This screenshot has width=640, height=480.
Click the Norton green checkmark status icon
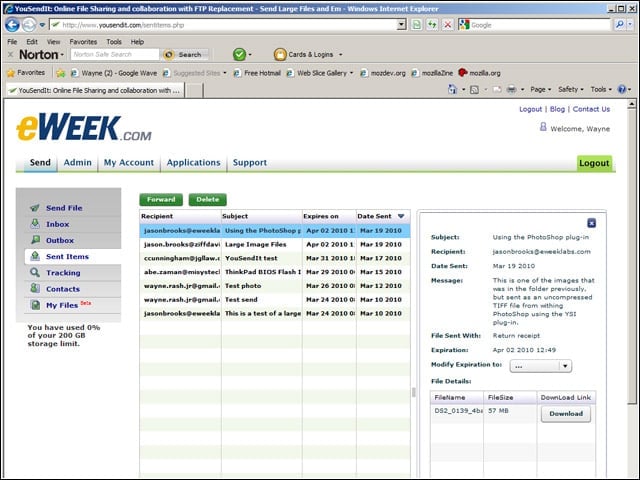[x=239, y=54]
